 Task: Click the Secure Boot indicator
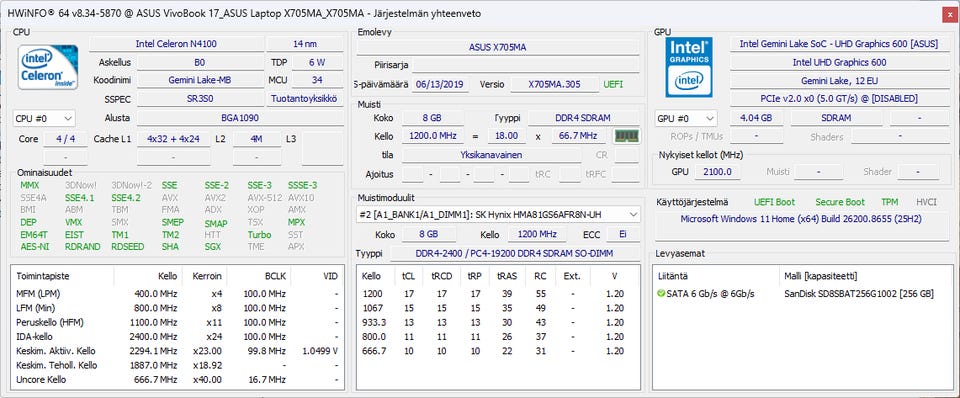840,201
